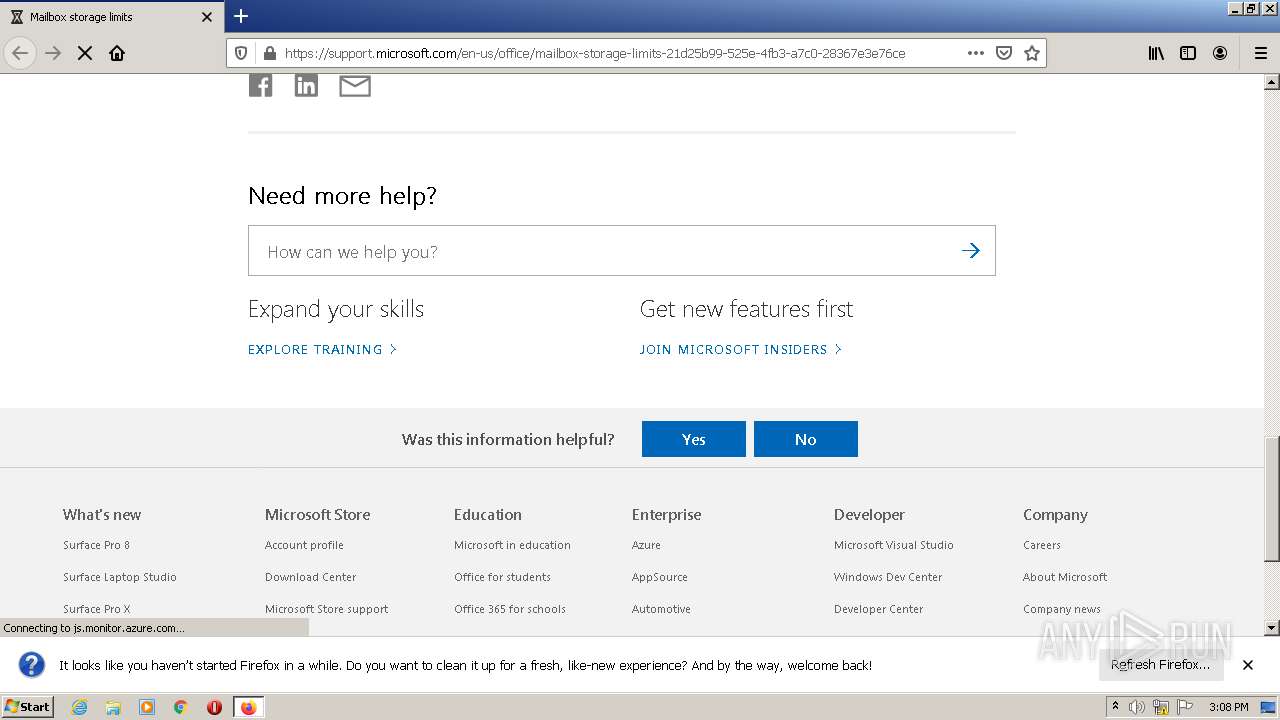The height and width of the screenshot is (720, 1280).
Task: Open the Explore Training link
Action: click(x=322, y=349)
